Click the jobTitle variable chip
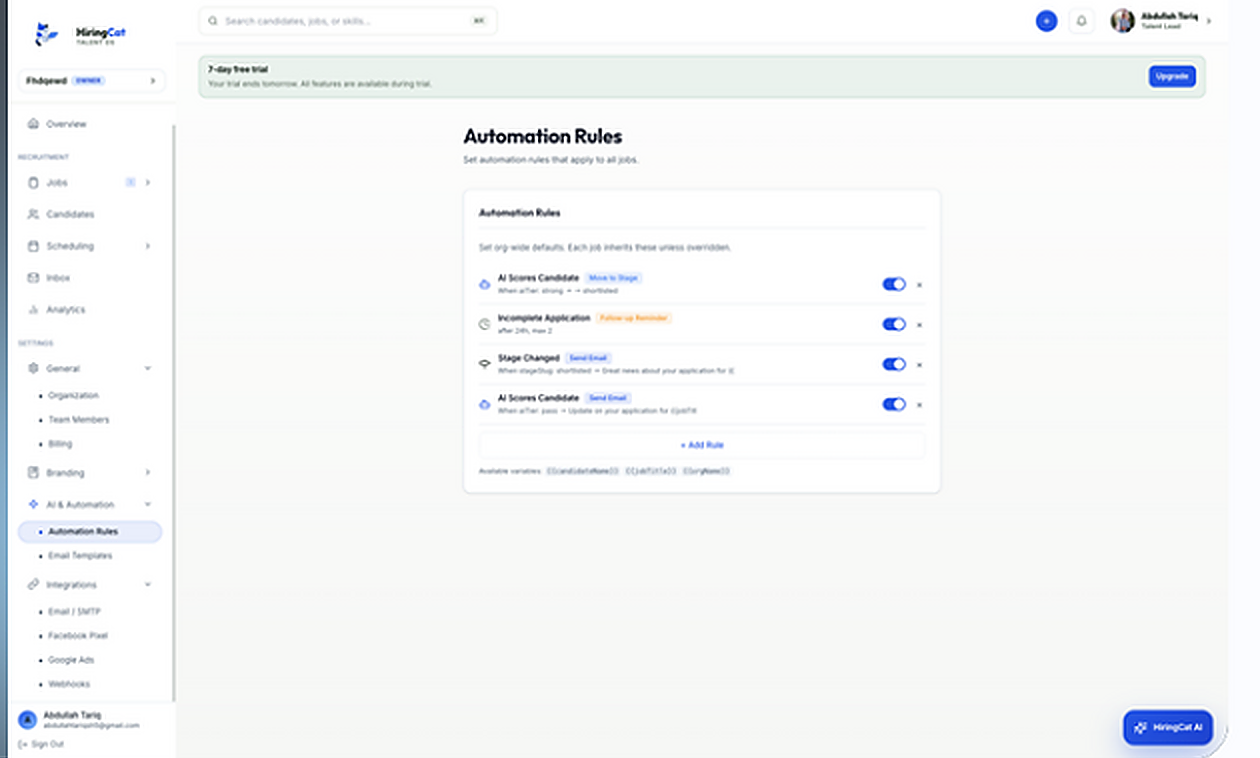Image resolution: width=1260 pixels, height=758 pixels. click(x=651, y=471)
